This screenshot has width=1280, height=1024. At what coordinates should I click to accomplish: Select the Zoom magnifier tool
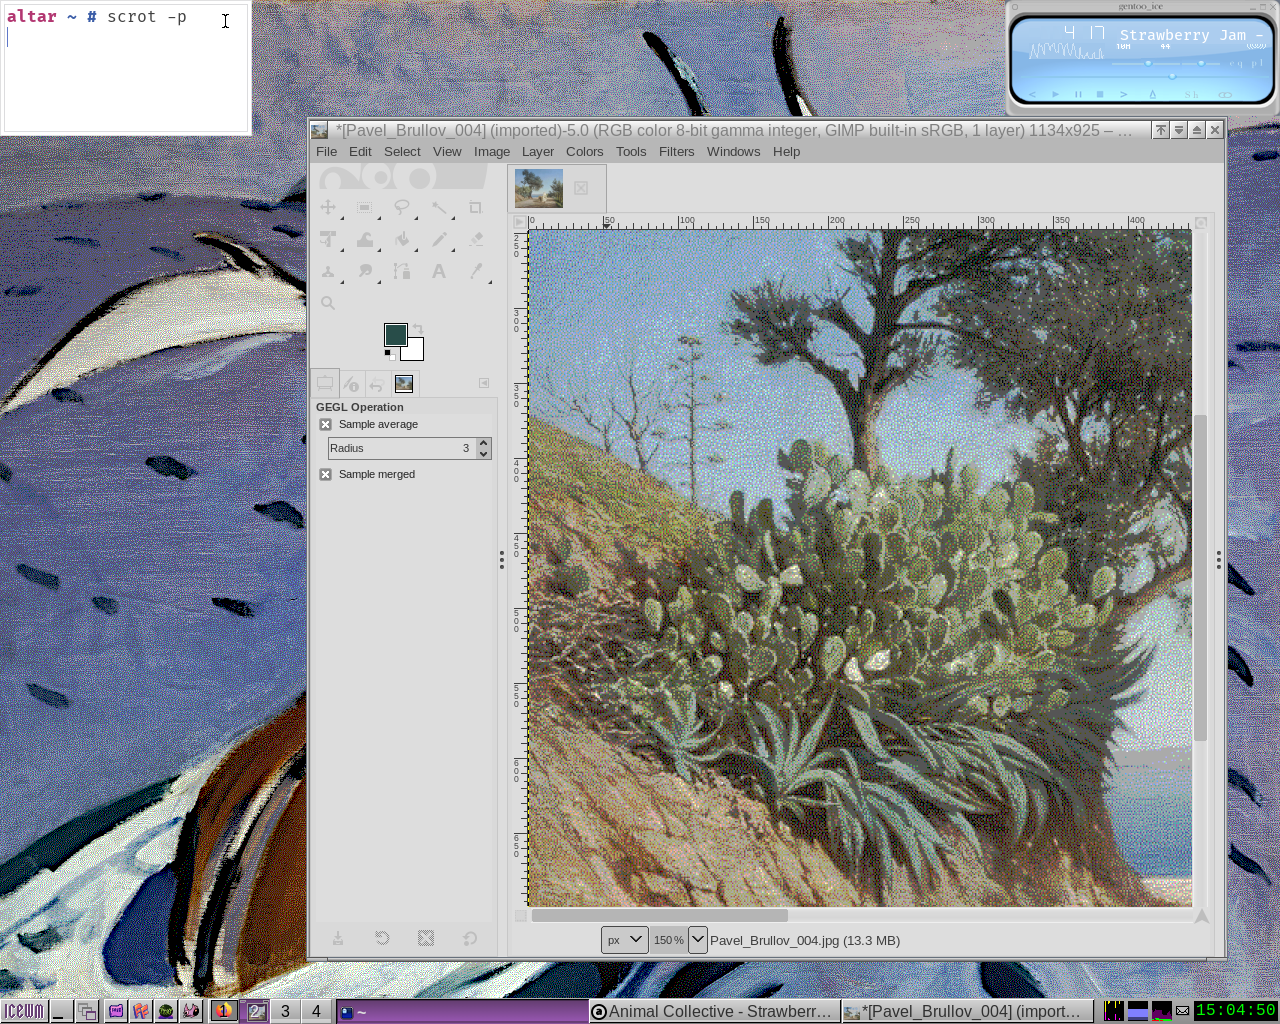click(328, 303)
